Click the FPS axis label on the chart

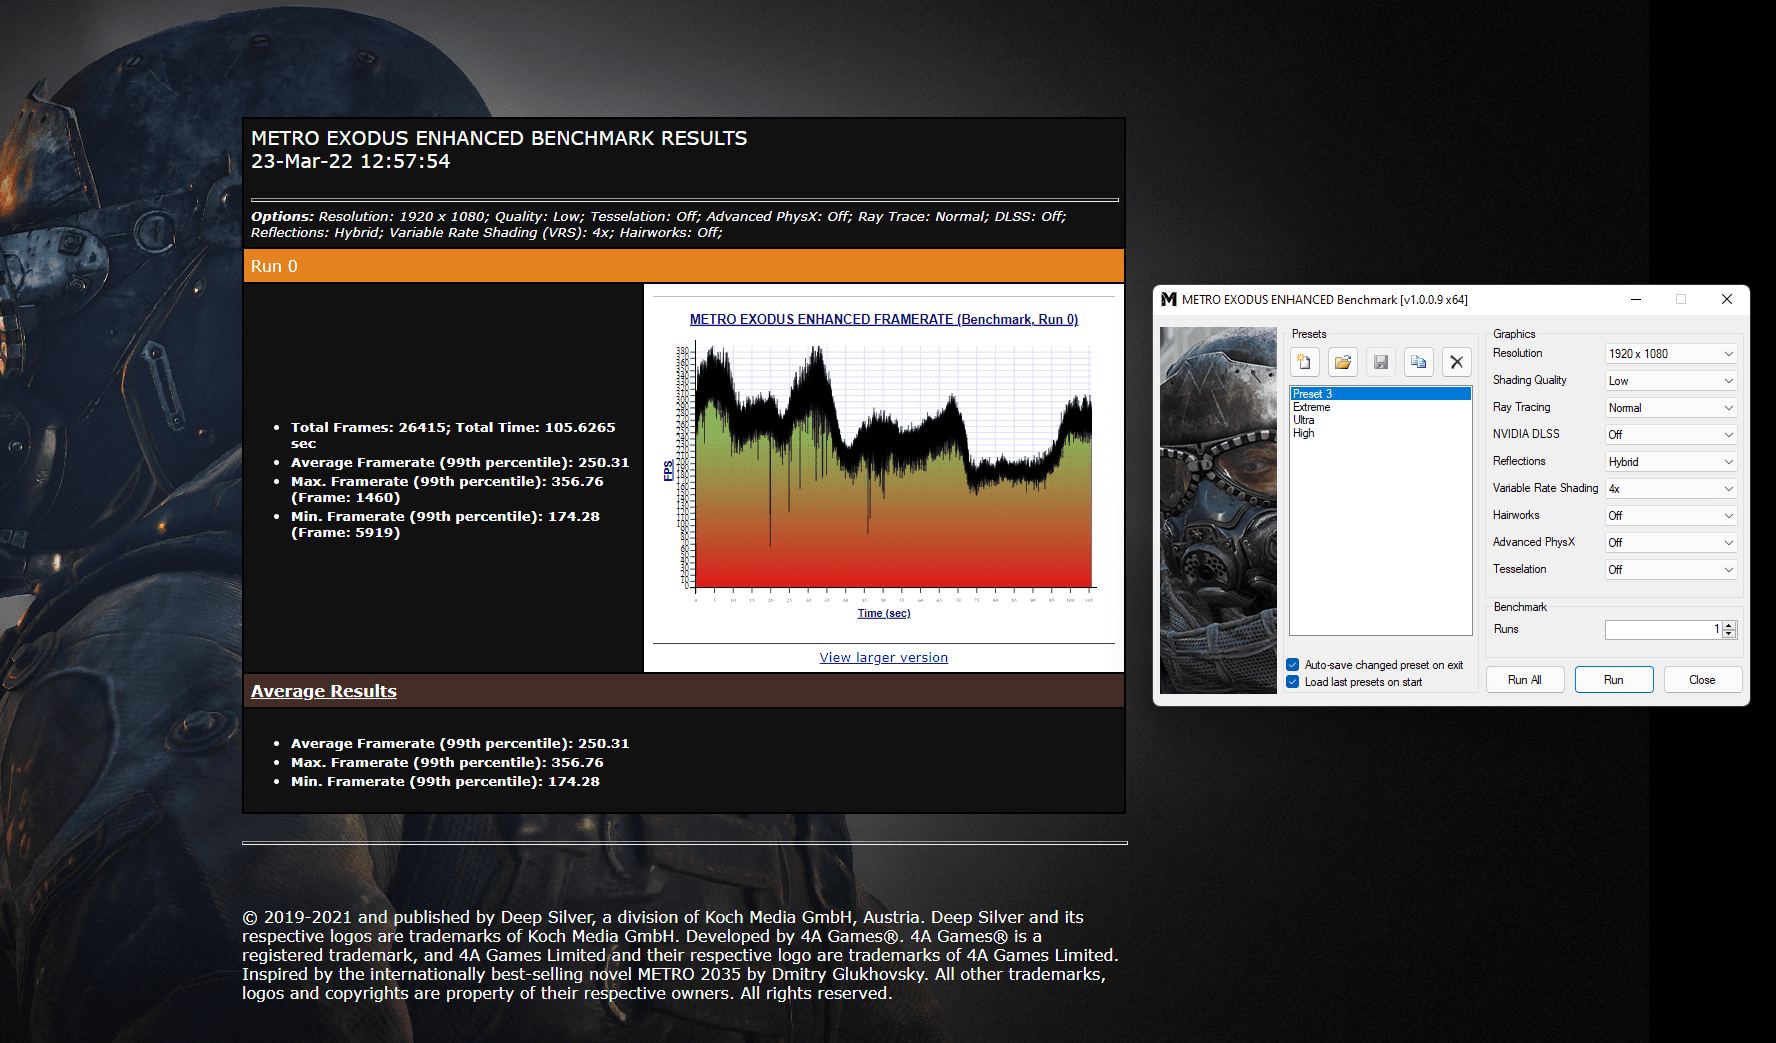(668, 470)
